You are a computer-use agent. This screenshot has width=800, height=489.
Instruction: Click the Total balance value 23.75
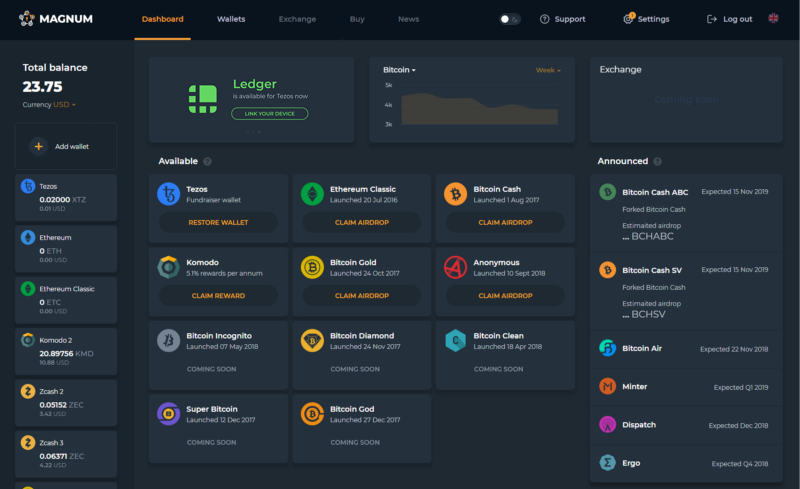pos(42,87)
